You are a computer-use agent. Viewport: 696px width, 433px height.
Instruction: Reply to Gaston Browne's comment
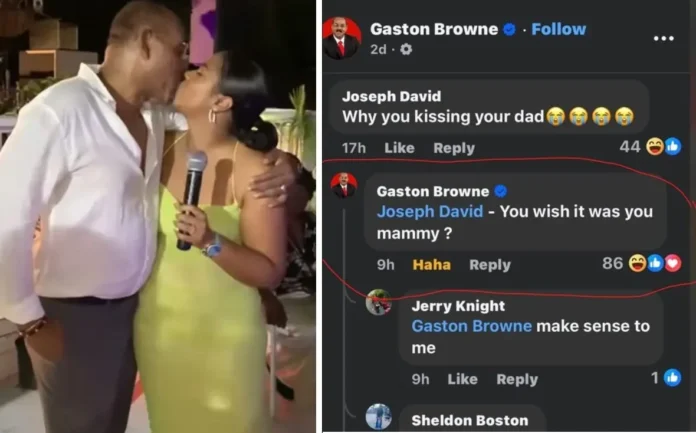490,265
